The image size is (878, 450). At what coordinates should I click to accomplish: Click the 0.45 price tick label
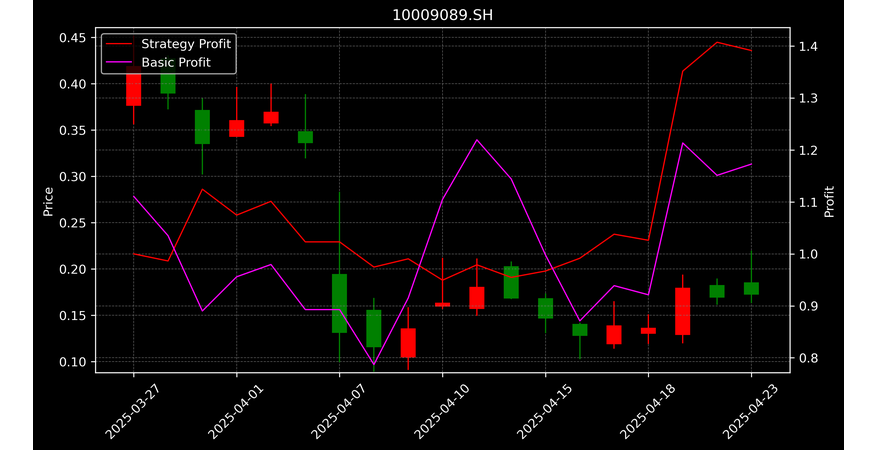coord(73,38)
